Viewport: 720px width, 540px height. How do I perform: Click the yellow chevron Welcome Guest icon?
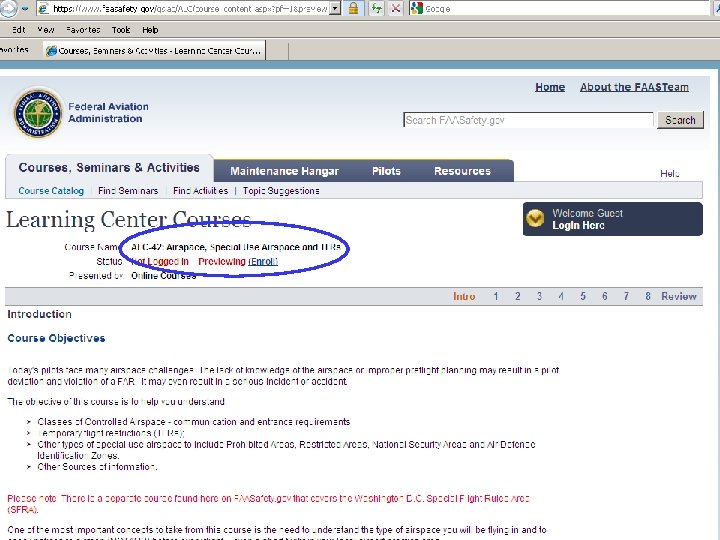tap(535, 218)
